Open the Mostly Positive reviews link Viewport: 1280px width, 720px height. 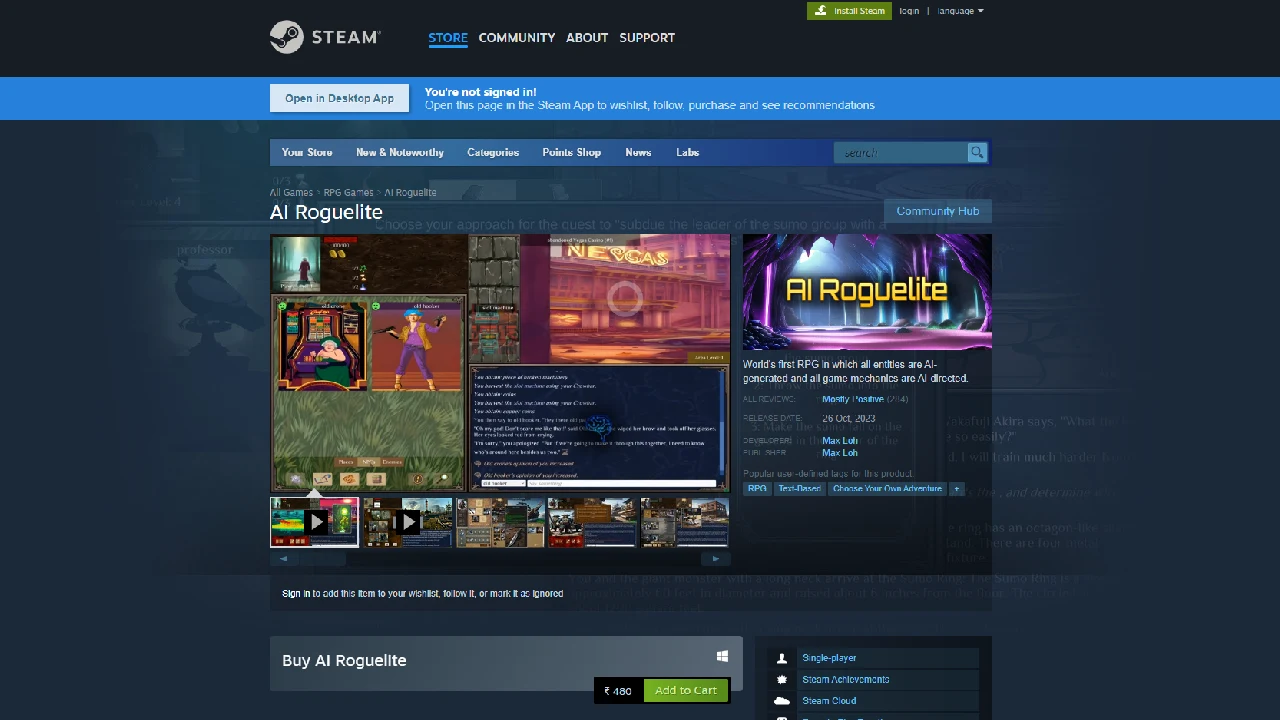point(852,398)
